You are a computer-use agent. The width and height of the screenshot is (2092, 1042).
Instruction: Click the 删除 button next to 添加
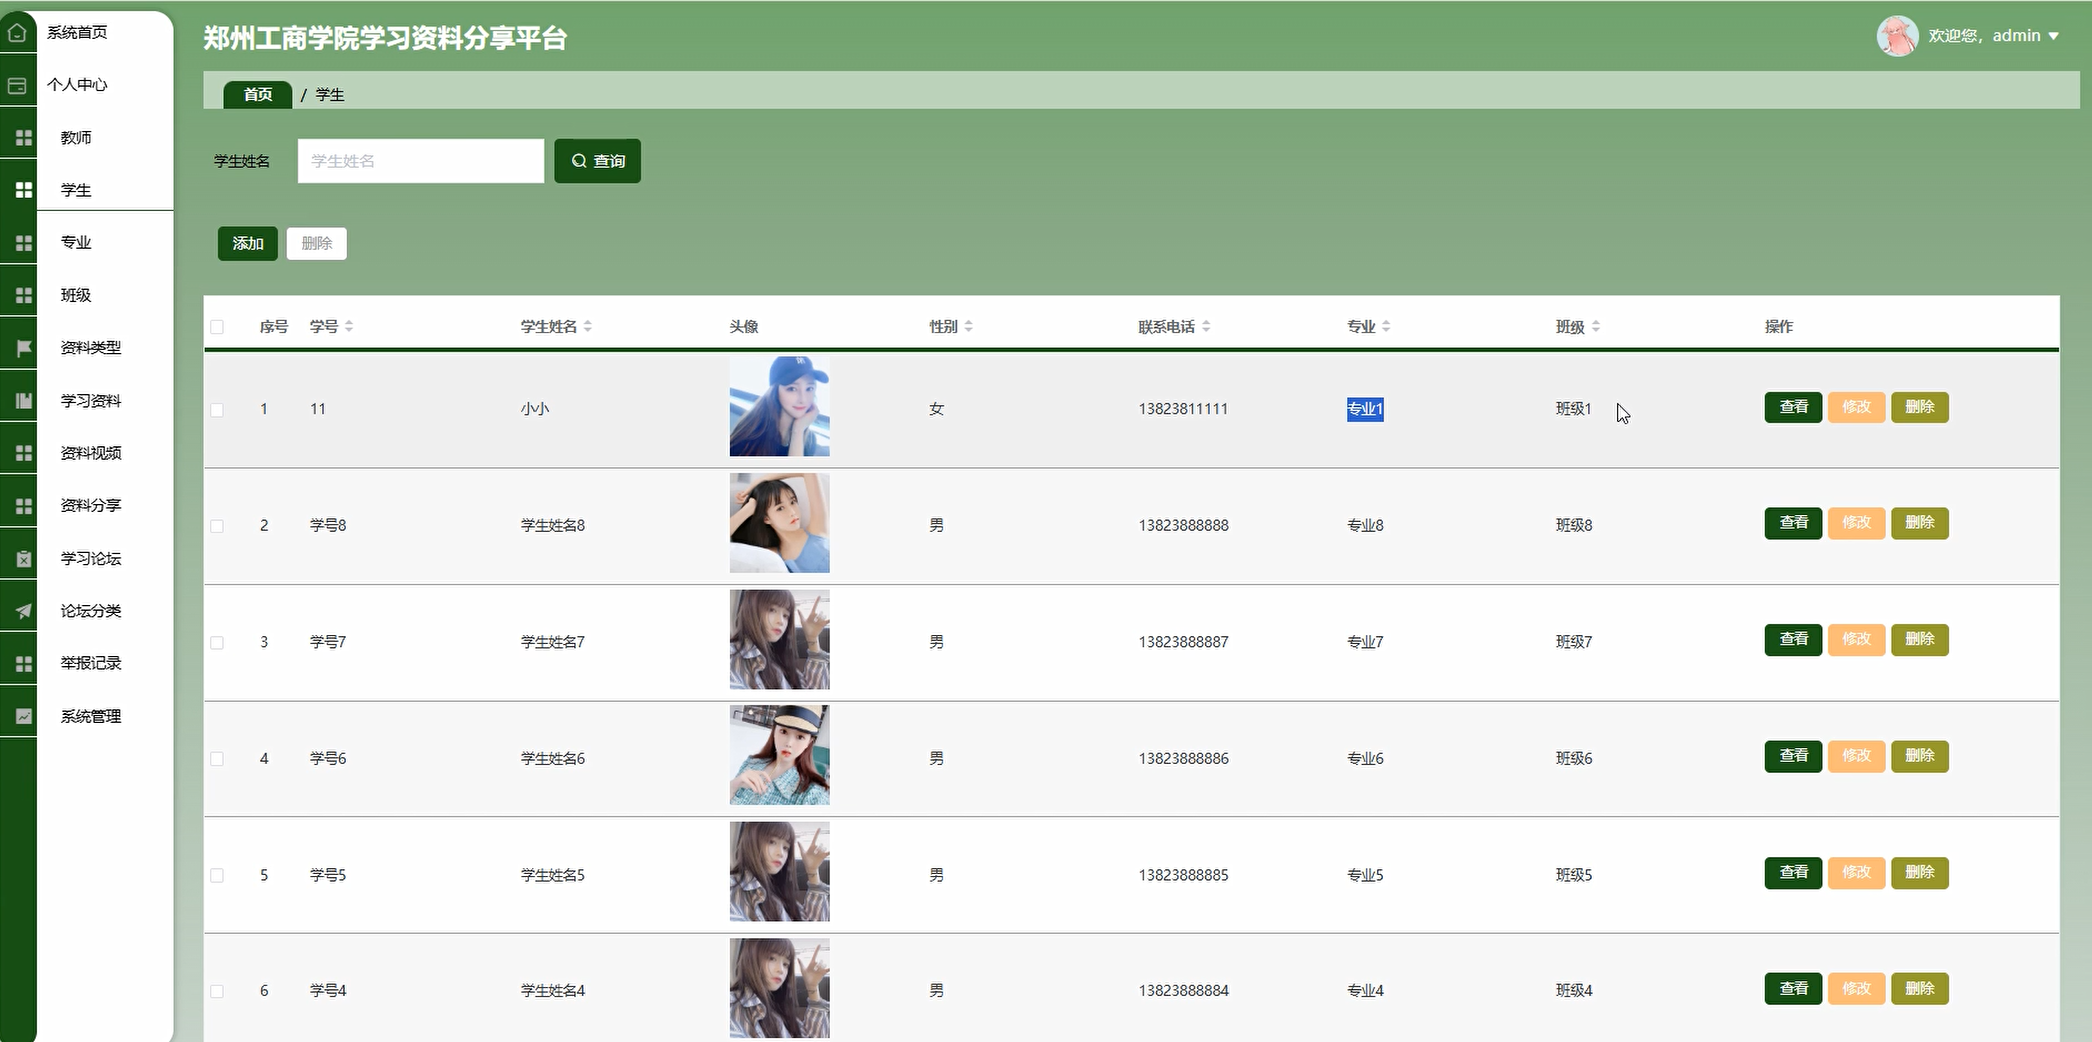coord(317,244)
